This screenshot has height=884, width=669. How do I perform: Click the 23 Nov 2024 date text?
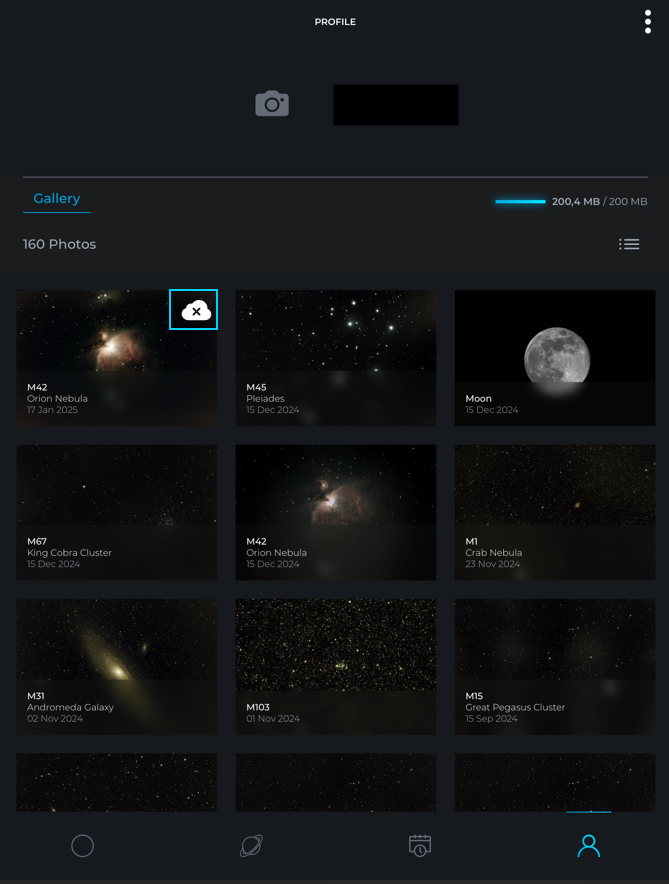point(493,564)
